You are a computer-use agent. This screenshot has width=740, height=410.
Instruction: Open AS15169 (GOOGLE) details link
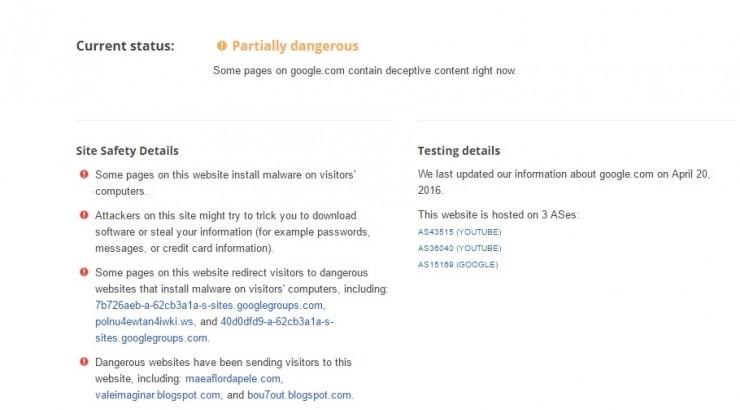click(x=458, y=265)
